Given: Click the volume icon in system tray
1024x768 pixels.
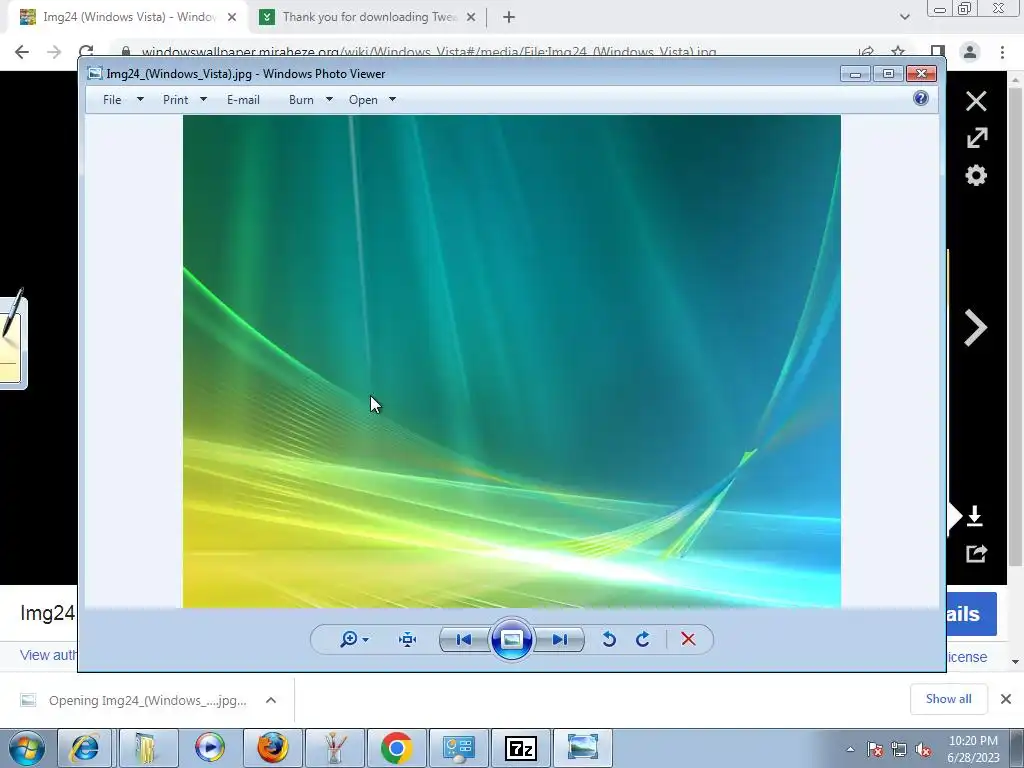Looking at the screenshot, I should pyautogui.click(x=923, y=750).
